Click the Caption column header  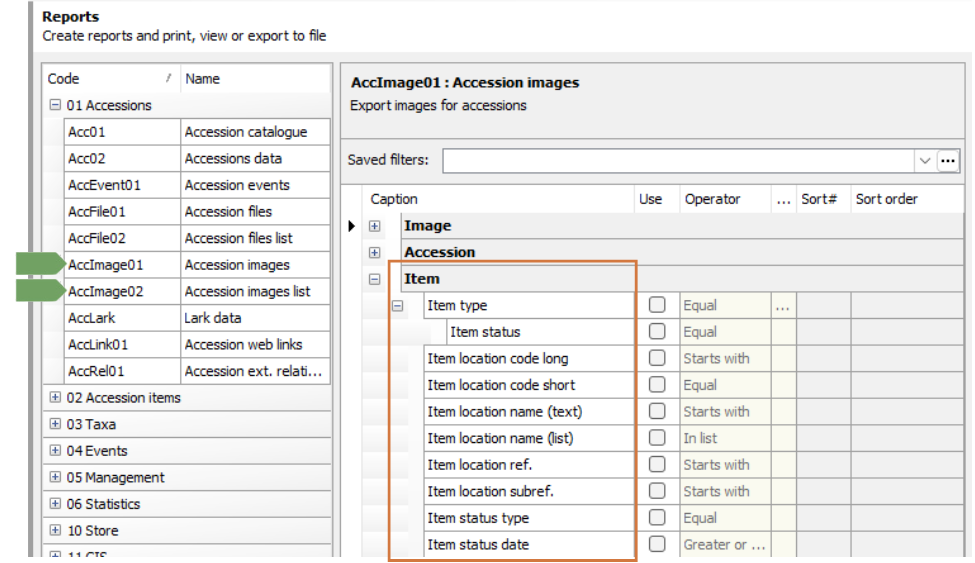click(498, 199)
